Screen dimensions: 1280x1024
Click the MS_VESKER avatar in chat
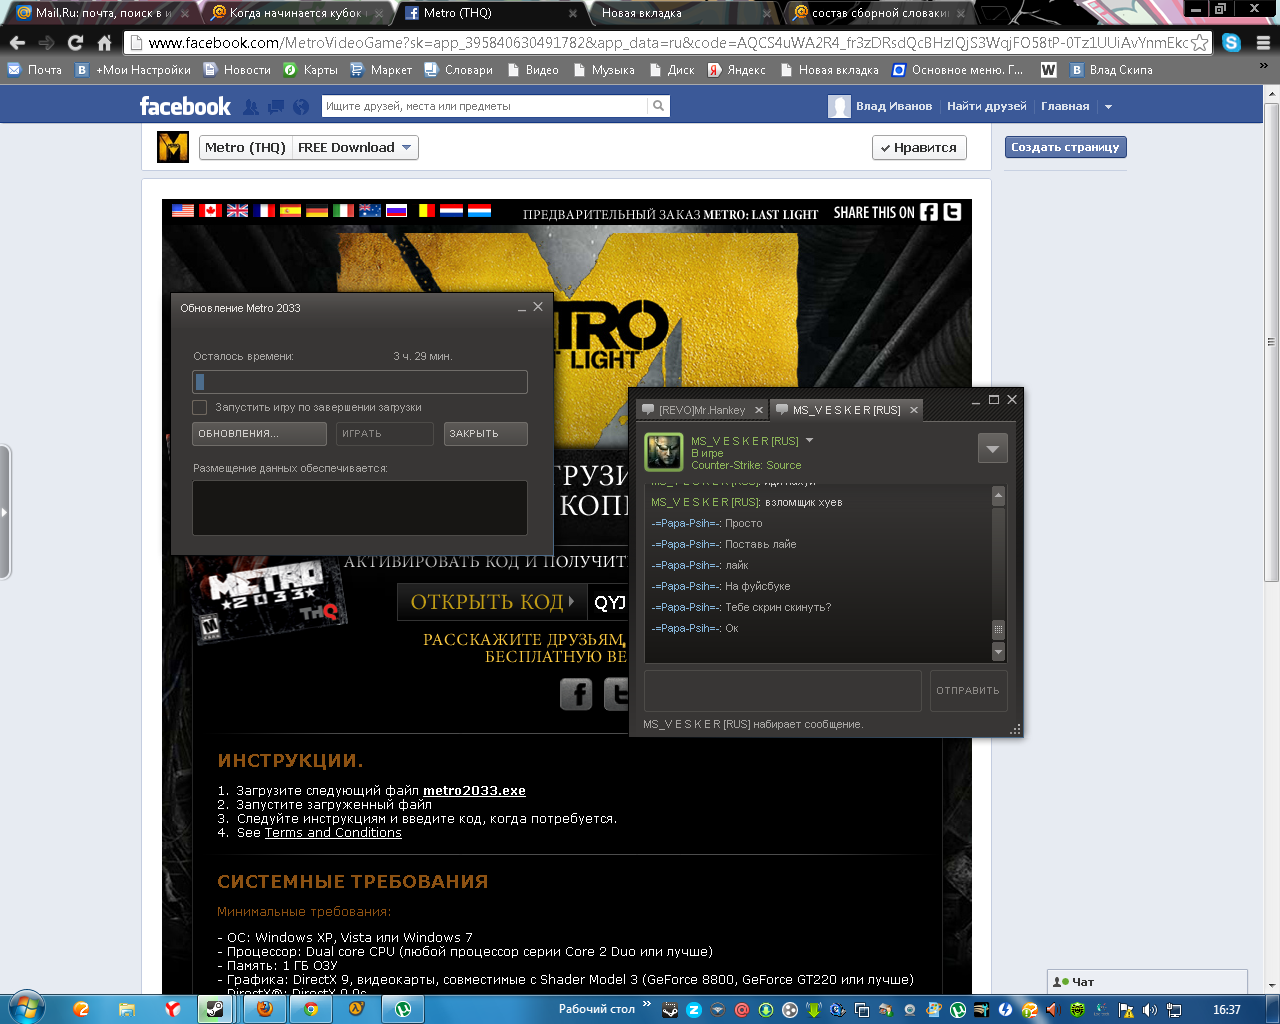(664, 452)
